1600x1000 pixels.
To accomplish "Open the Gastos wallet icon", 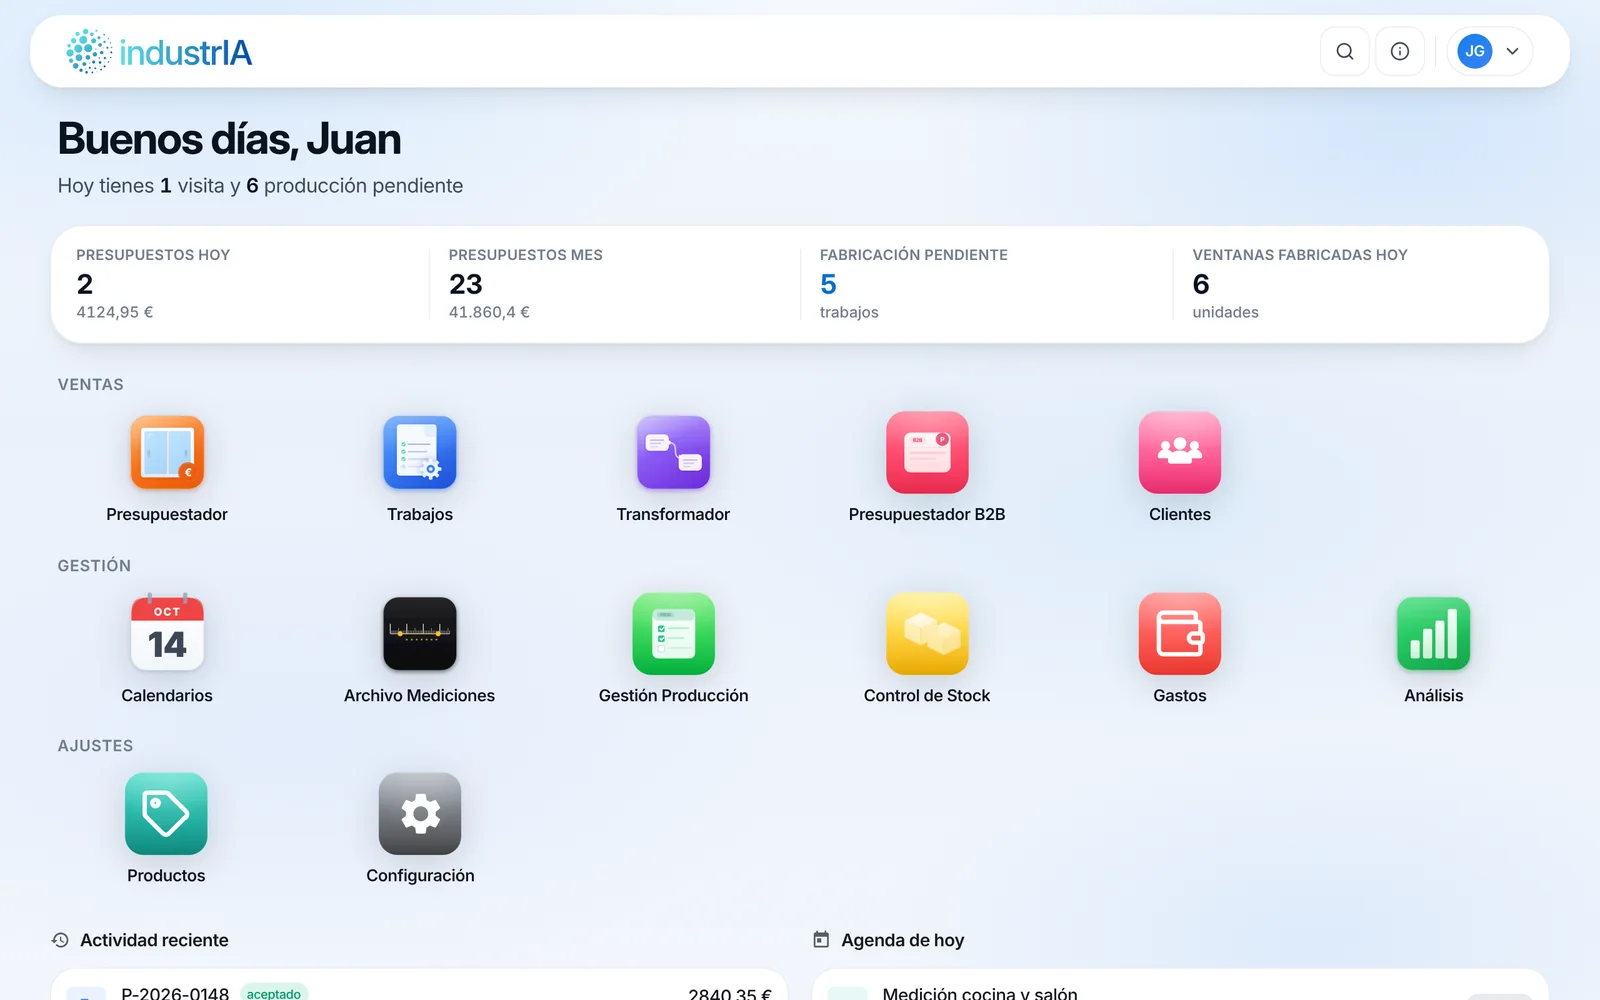I will click(1180, 633).
